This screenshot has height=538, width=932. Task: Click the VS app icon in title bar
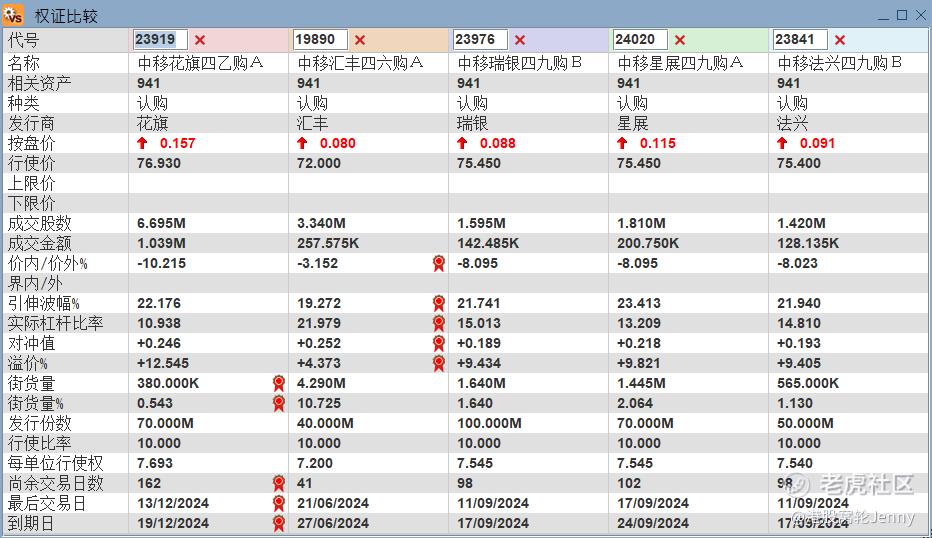click(13, 14)
